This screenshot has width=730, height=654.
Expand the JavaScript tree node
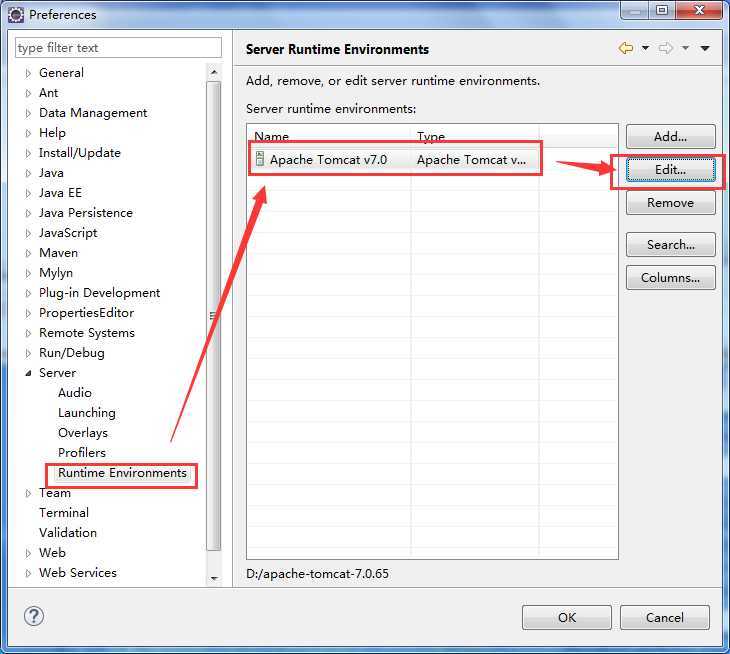click(28, 234)
